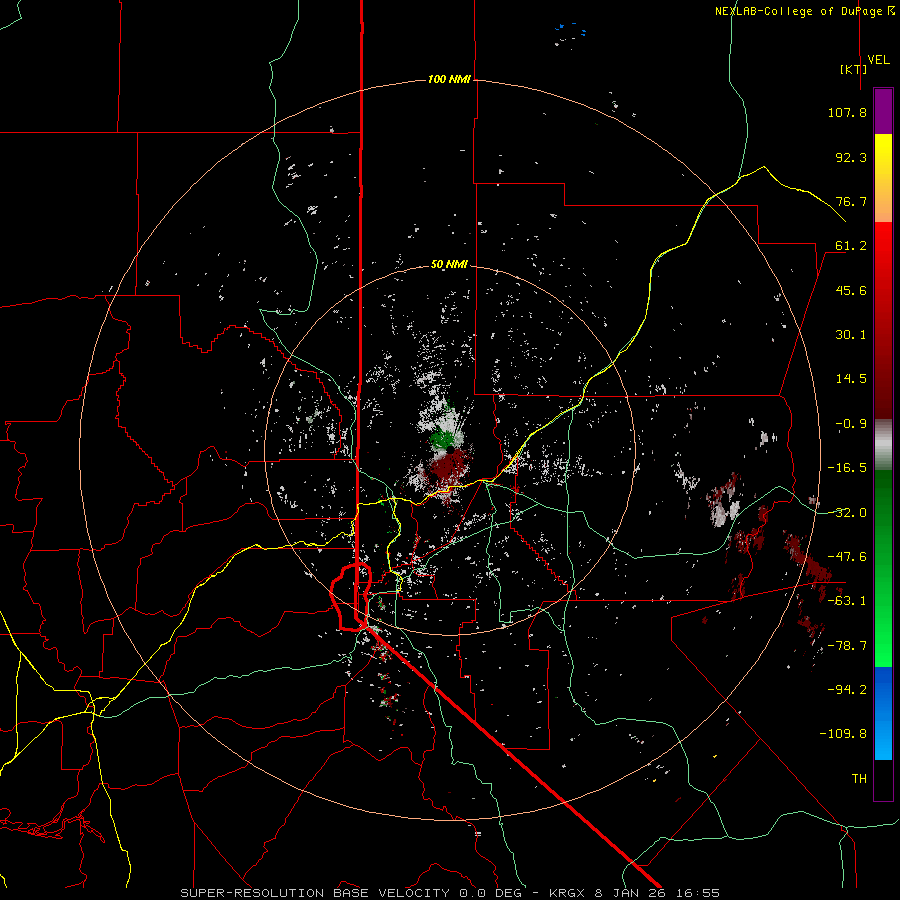Click the 107.8 value on the velocity scale
900x900 pixels.
click(847, 112)
